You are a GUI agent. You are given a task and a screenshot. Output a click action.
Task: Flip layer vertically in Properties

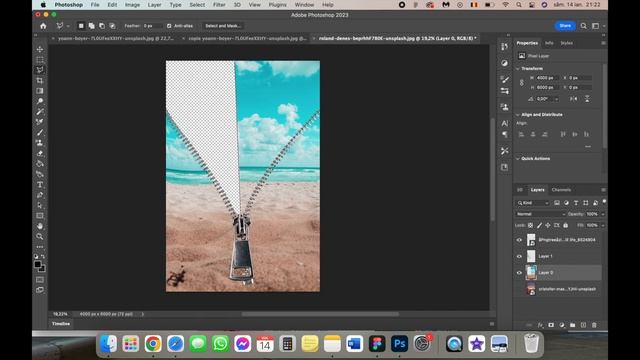tap(587, 99)
